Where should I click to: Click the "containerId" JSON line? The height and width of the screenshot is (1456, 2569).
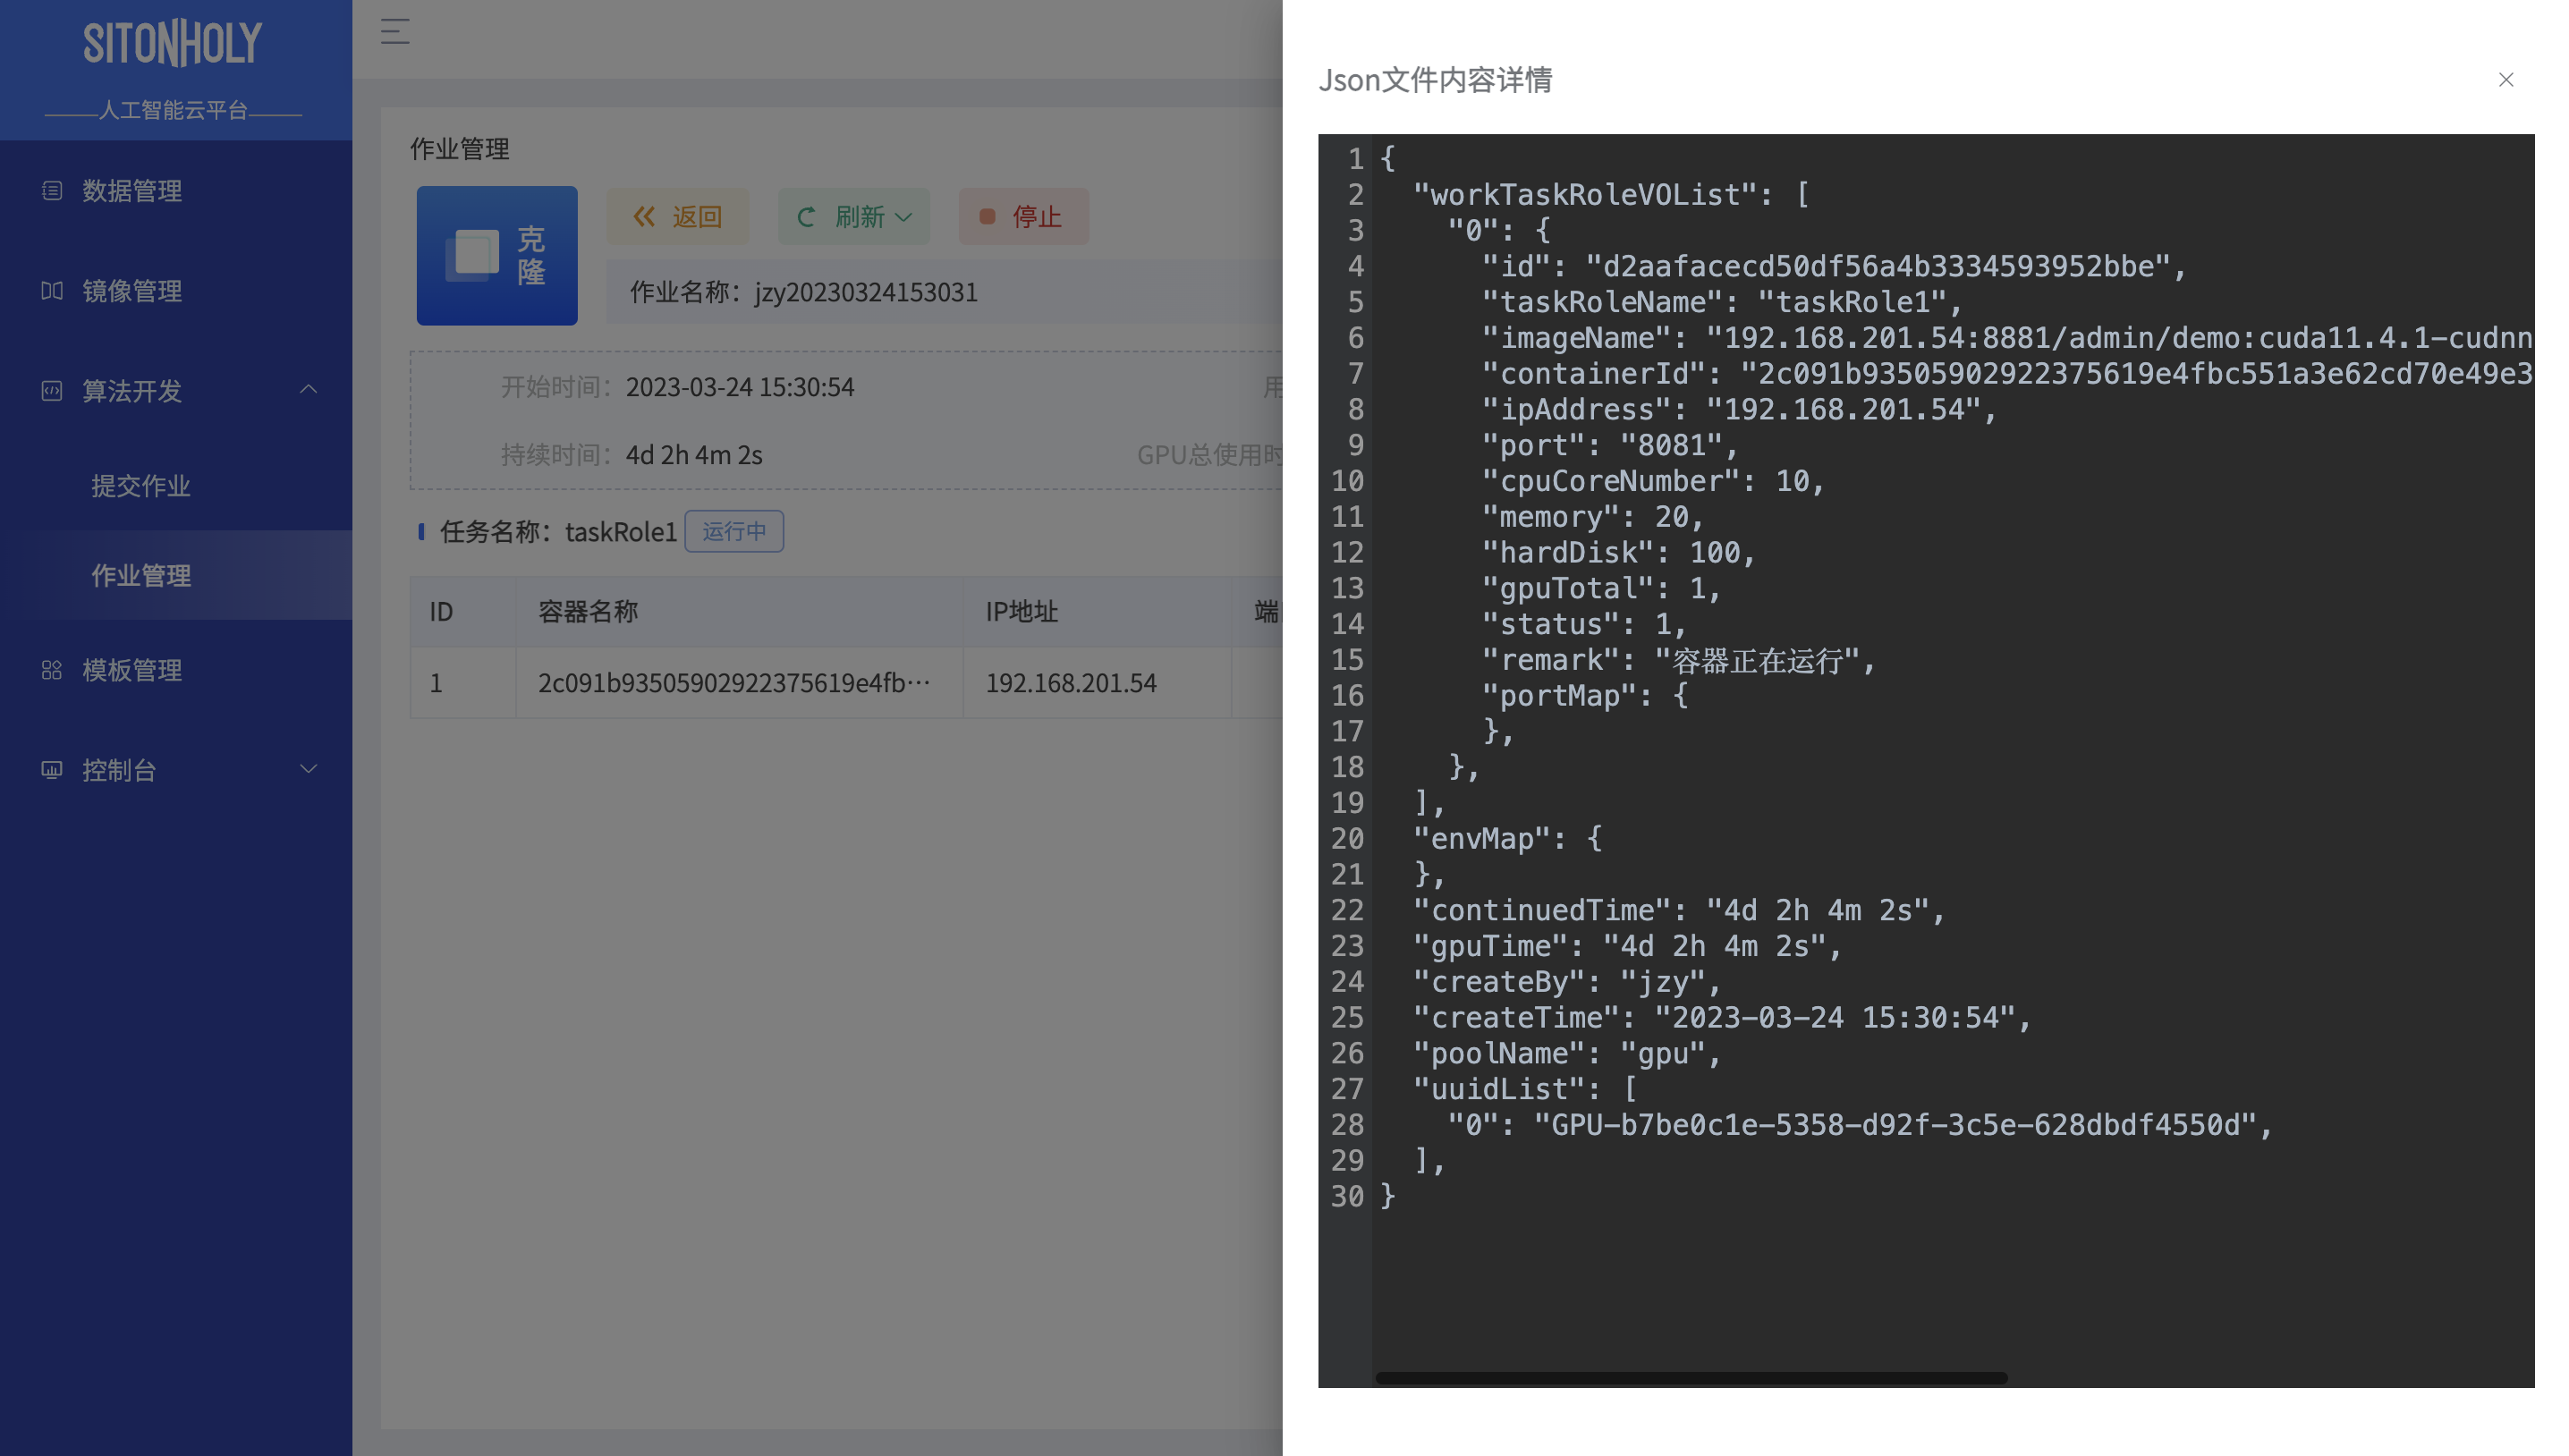[2008, 373]
